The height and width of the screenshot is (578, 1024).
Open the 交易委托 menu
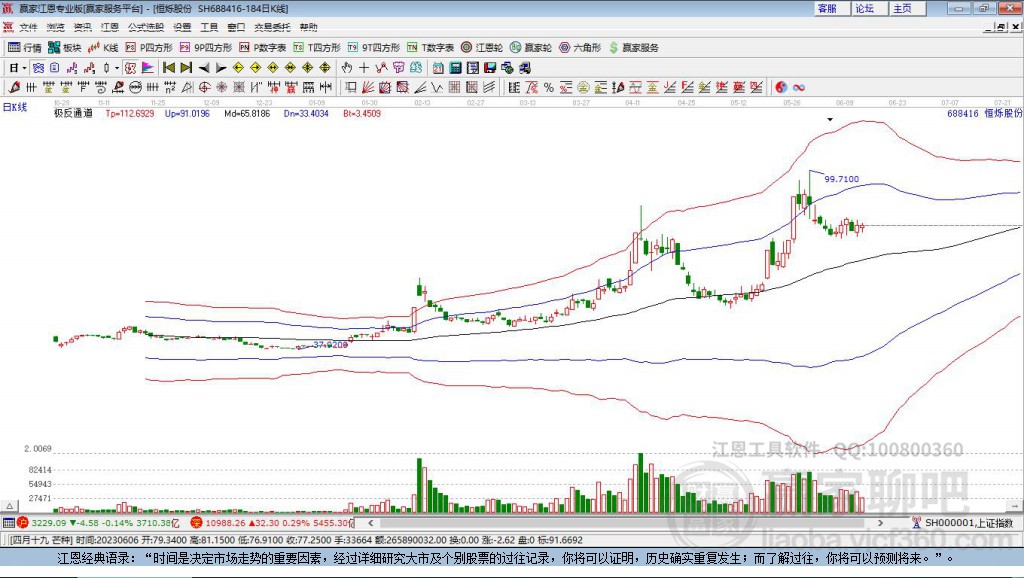[x=272, y=27]
